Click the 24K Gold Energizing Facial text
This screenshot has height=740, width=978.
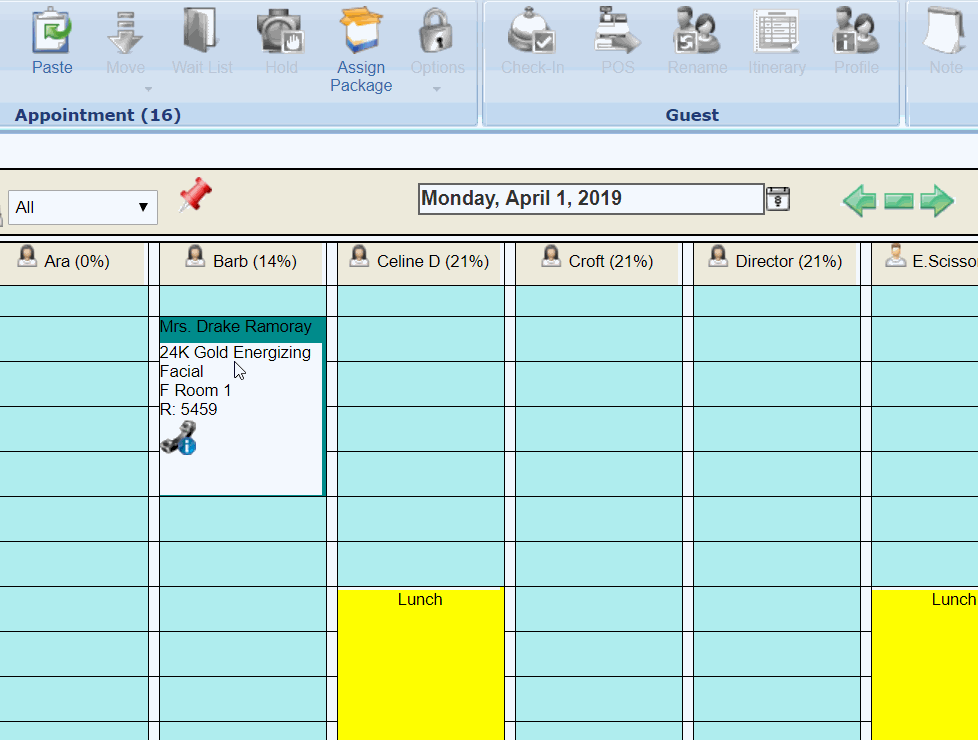tap(235, 362)
